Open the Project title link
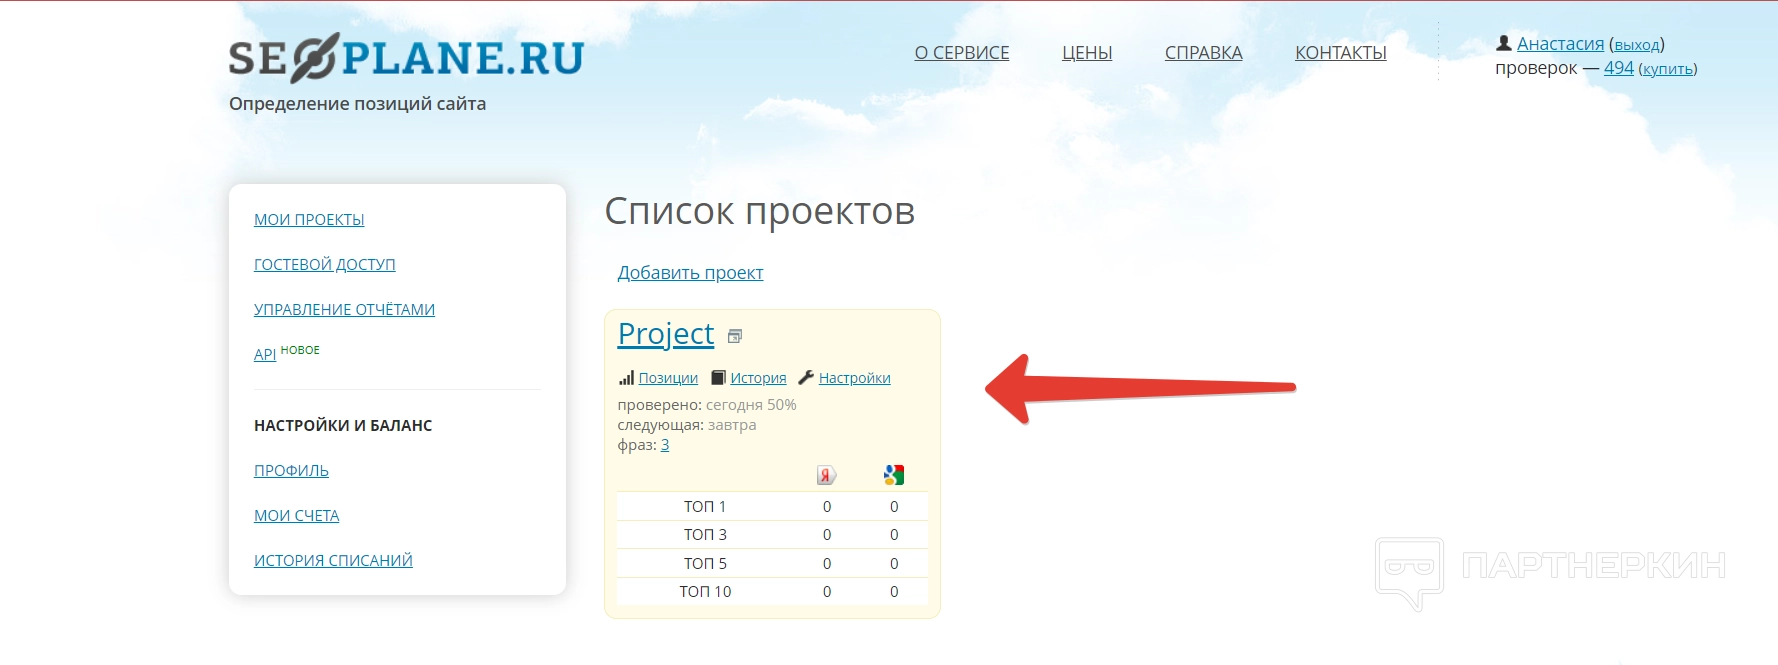 point(666,334)
